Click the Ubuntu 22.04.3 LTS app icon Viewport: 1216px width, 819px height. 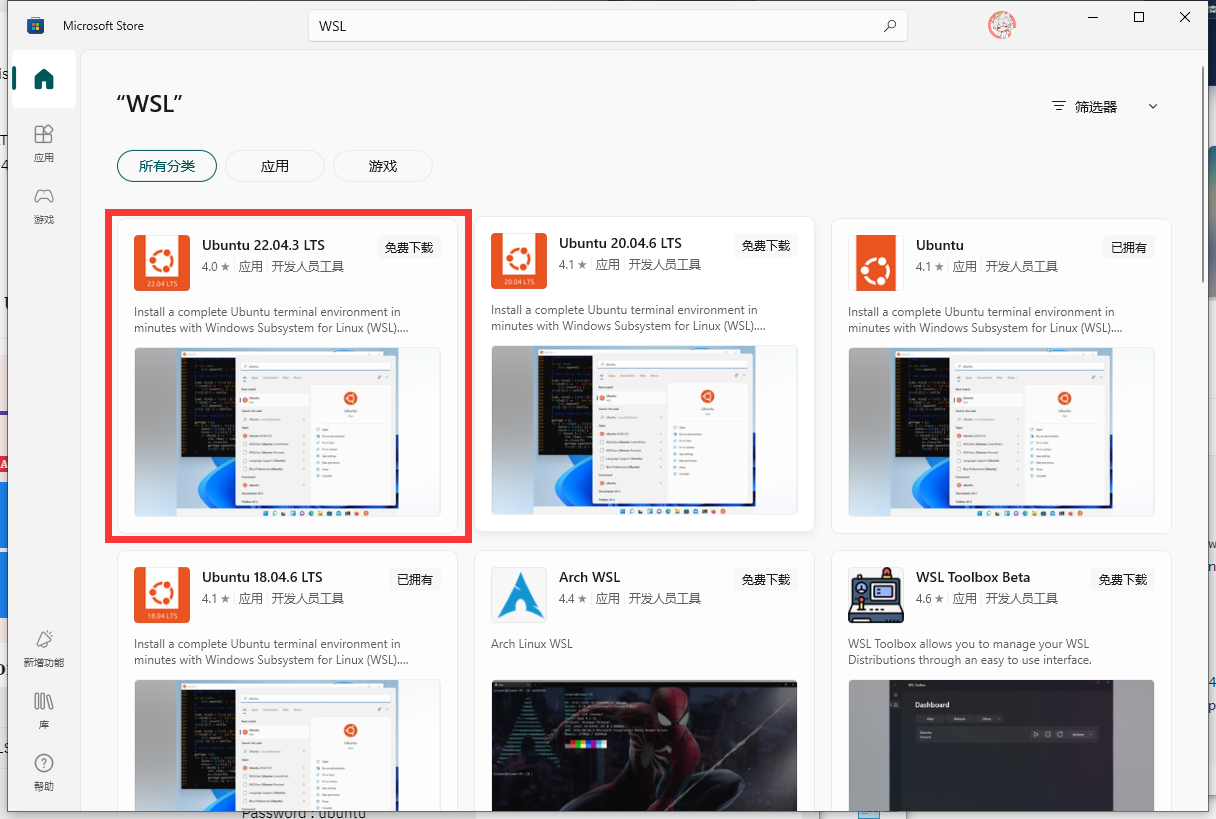[161, 262]
